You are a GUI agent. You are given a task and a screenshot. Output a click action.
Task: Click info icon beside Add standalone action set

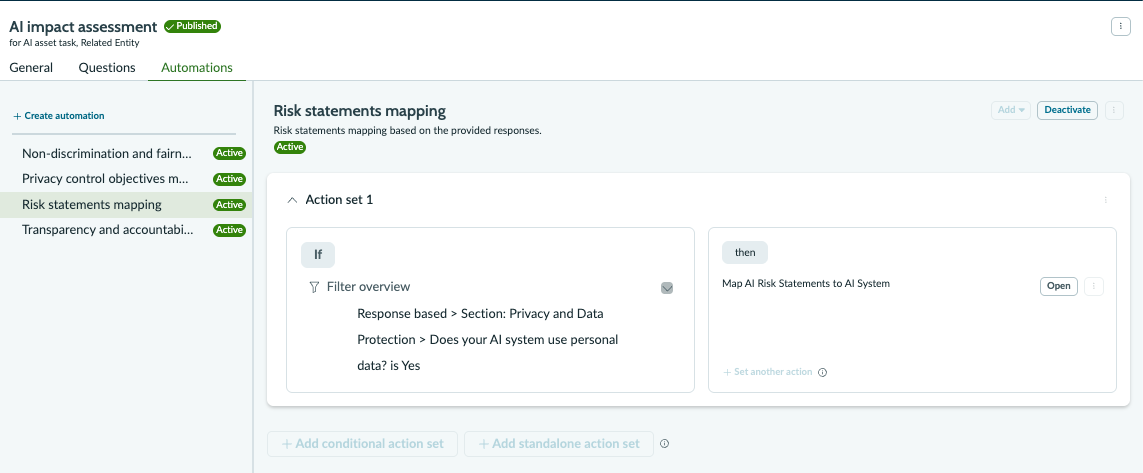(x=664, y=443)
